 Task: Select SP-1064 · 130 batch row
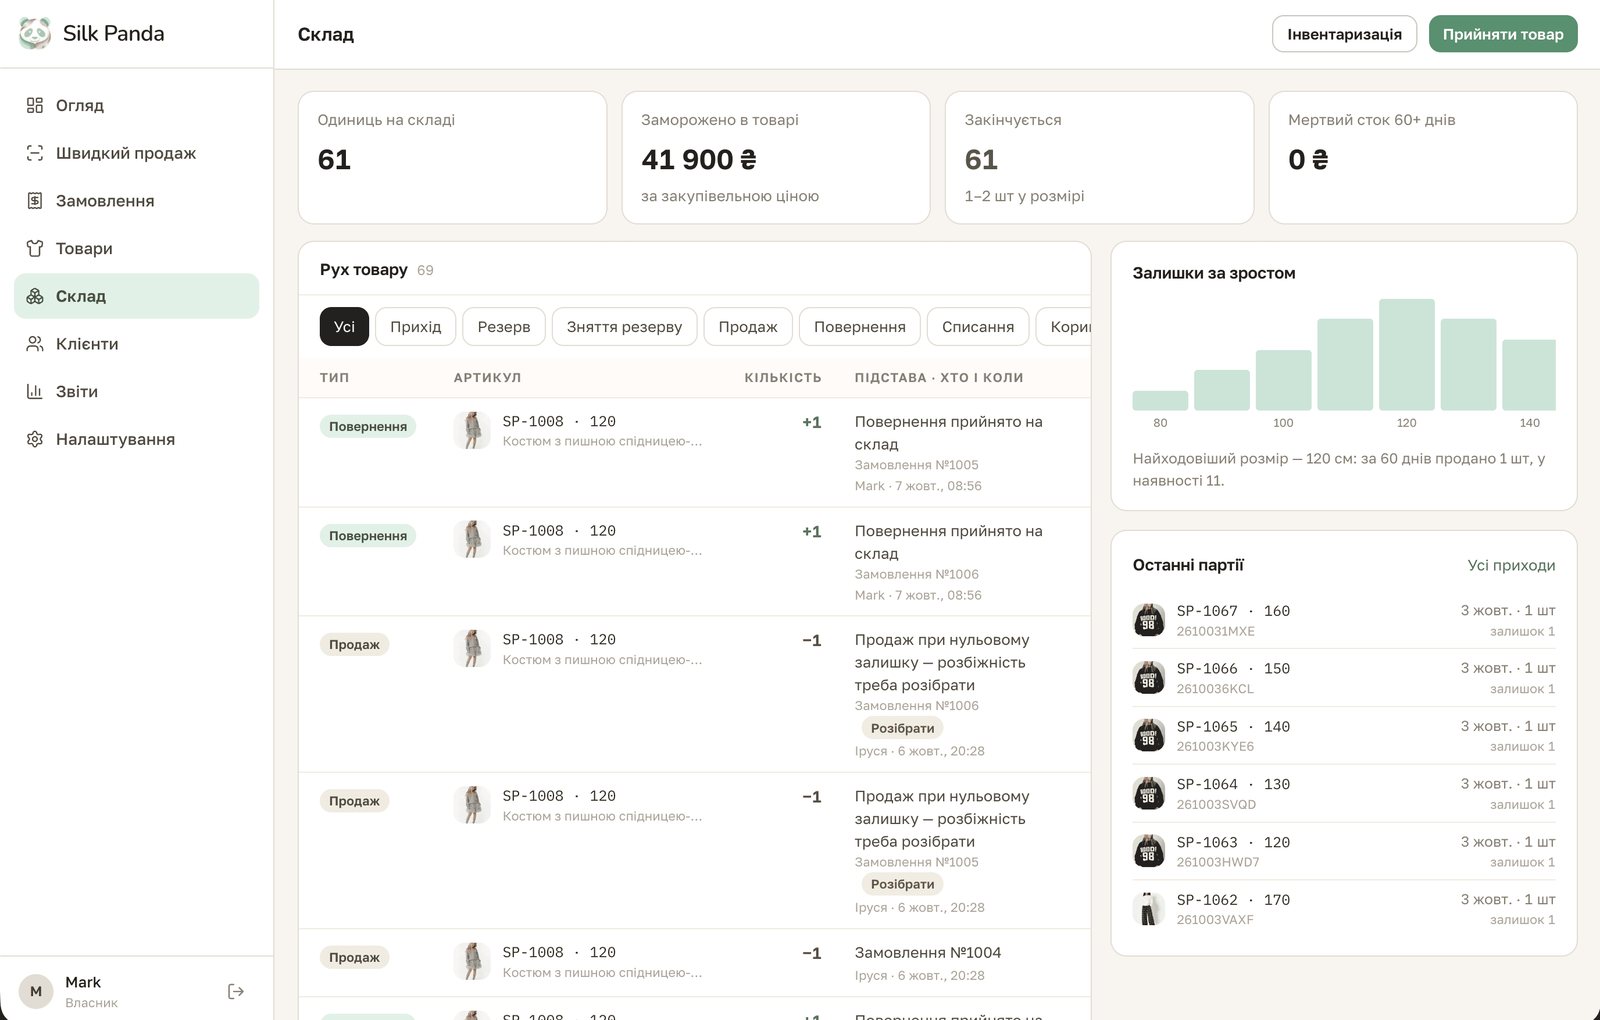(1344, 794)
